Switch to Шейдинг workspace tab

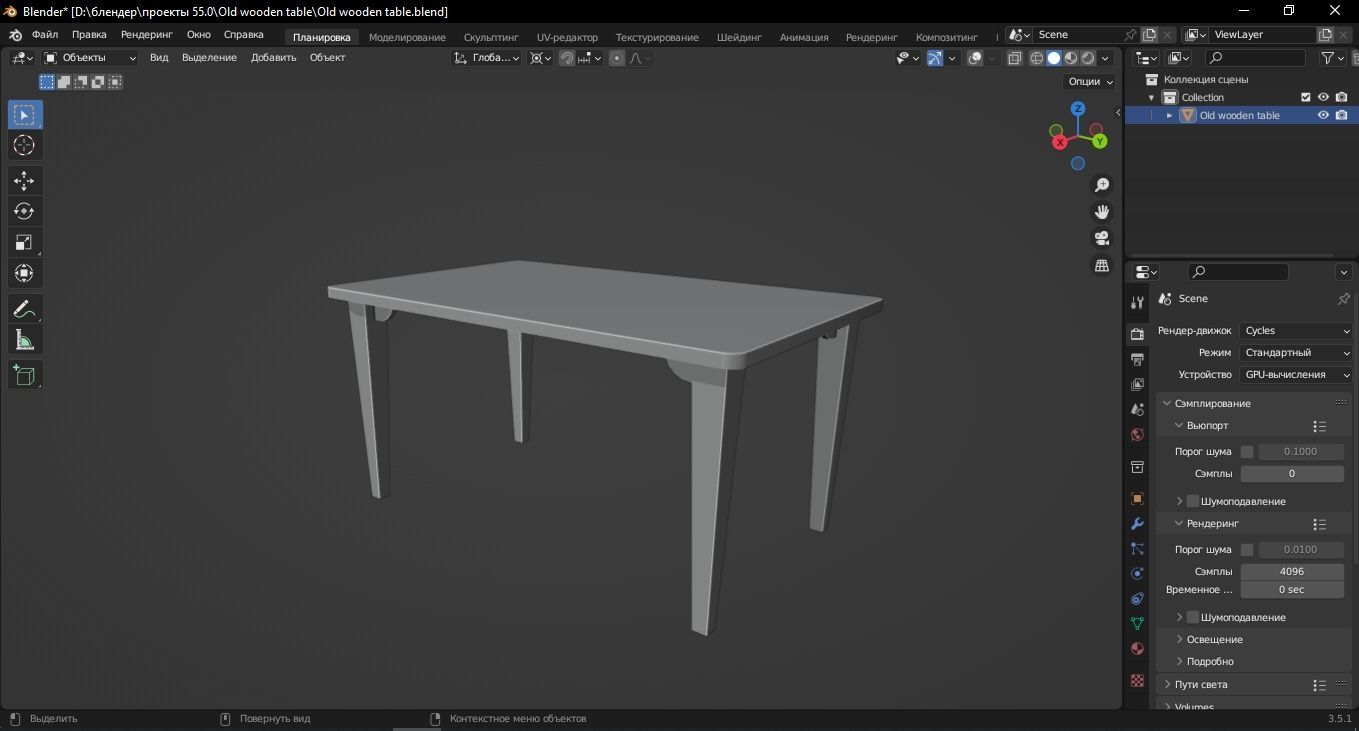pyautogui.click(x=739, y=37)
